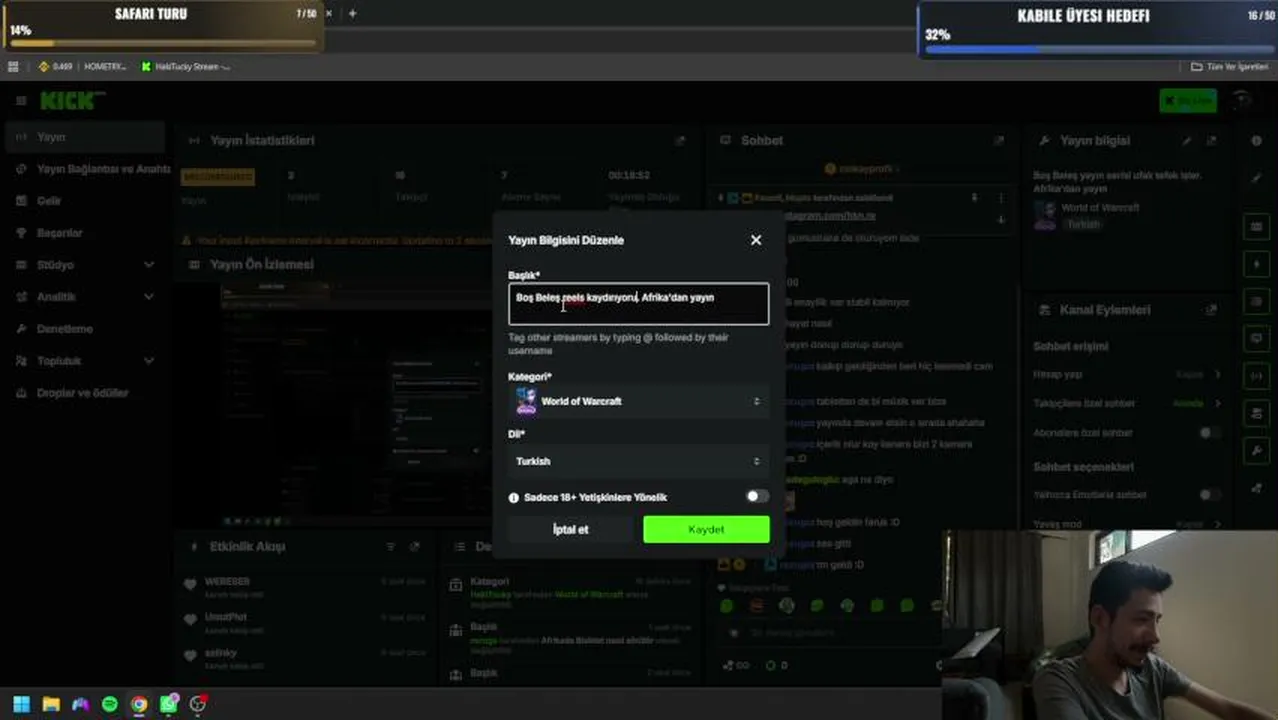
Task: Open the hamburger menu beside the KICK logo
Action: [x=20, y=101]
